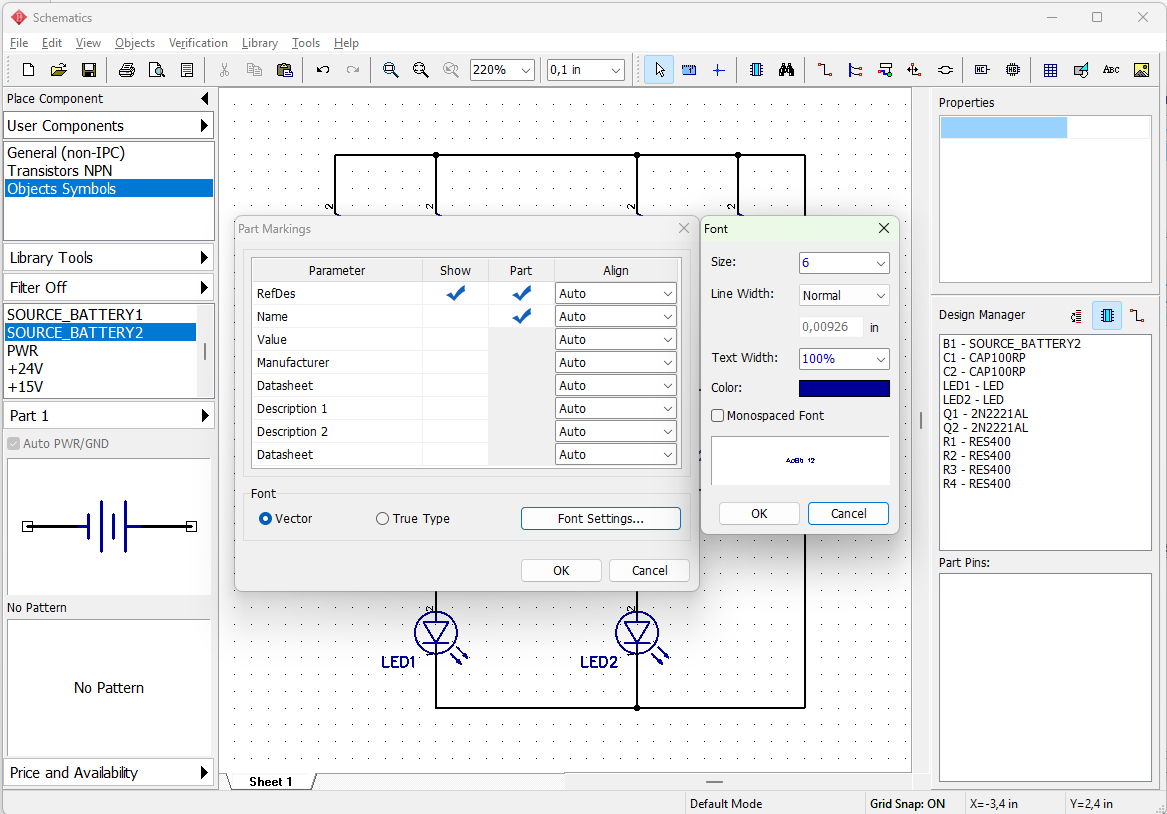Open the Tools menu
The height and width of the screenshot is (814, 1167).
(x=306, y=43)
